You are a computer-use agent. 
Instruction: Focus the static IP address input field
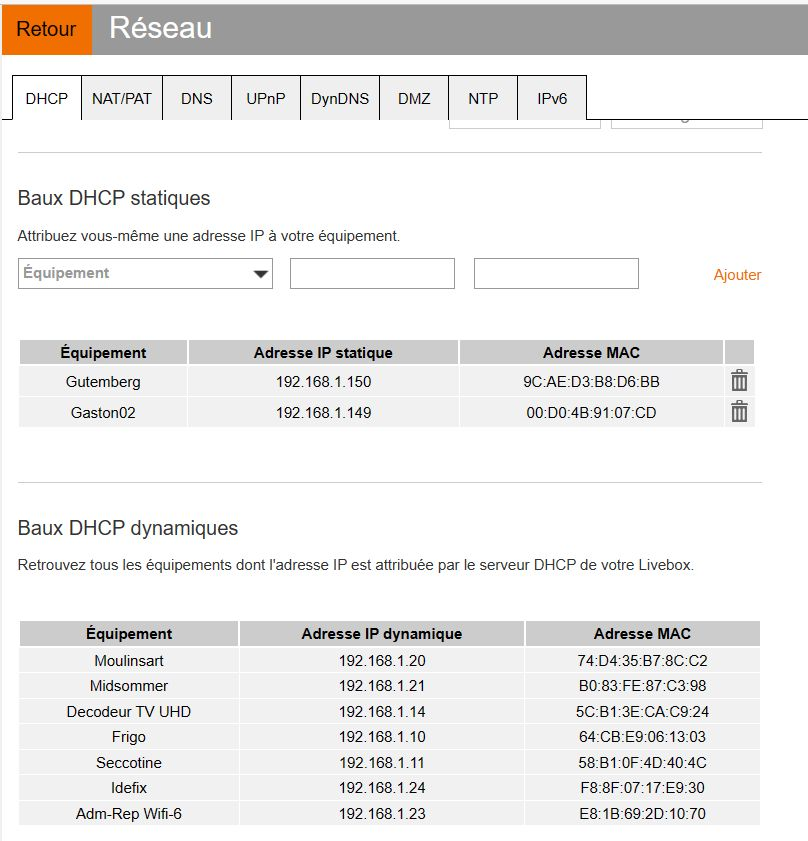point(372,274)
